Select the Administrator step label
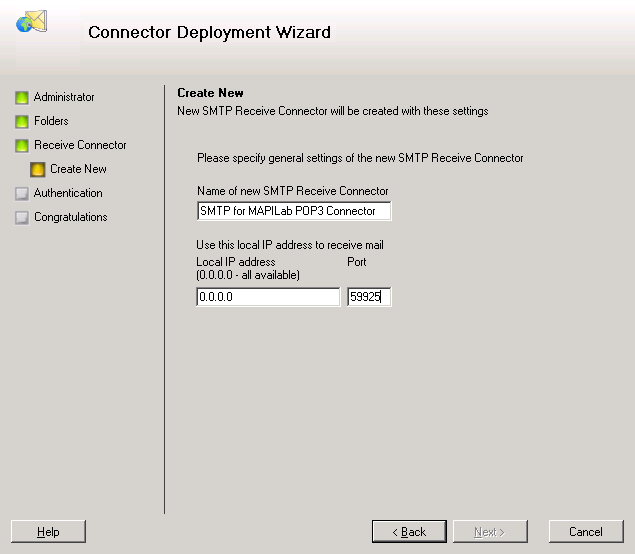The image size is (635, 554). [x=64, y=97]
